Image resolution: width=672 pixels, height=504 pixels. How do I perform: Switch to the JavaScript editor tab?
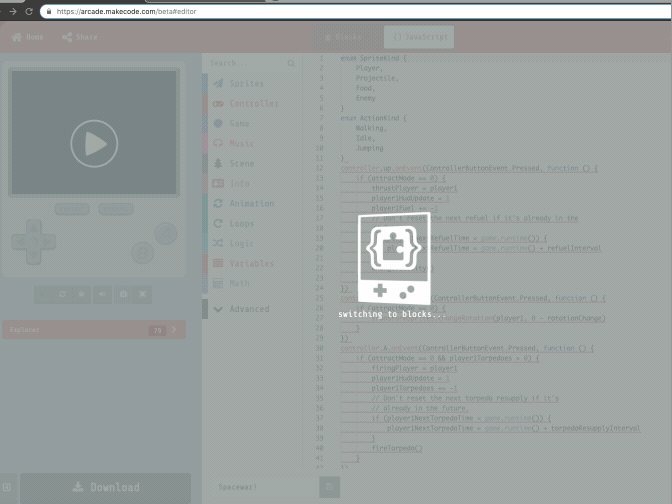[419, 37]
